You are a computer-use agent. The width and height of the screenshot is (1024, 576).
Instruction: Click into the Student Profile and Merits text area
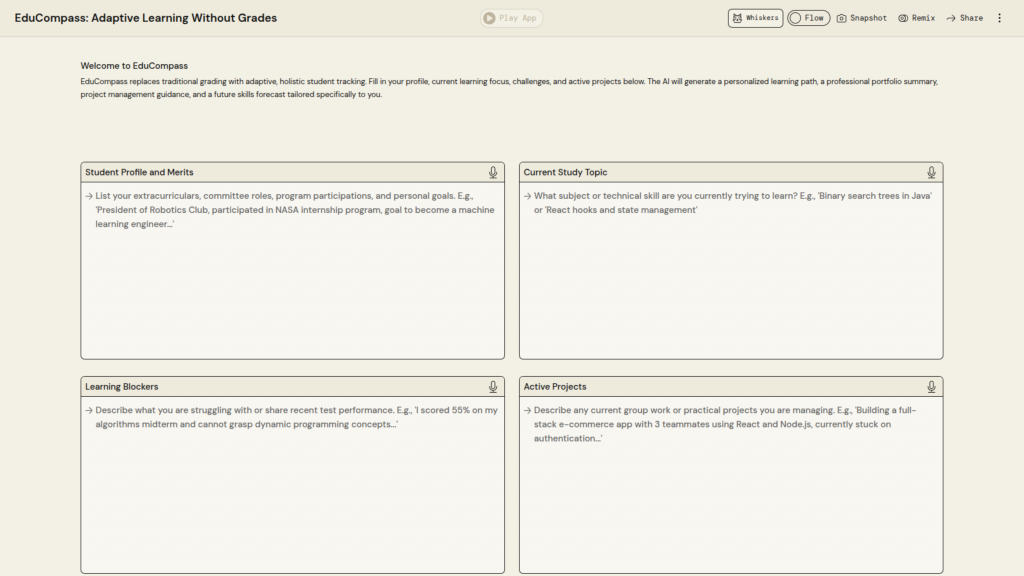(x=292, y=280)
